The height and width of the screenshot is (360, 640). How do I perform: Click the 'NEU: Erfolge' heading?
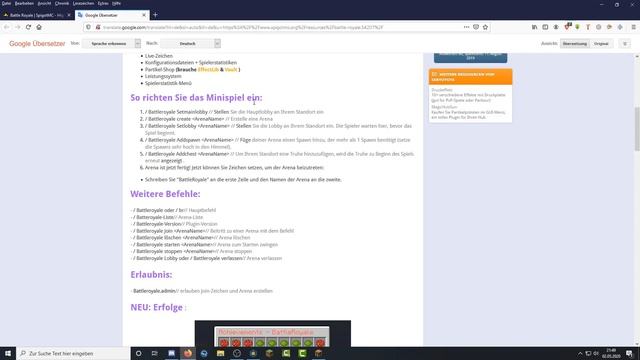tap(157, 307)
